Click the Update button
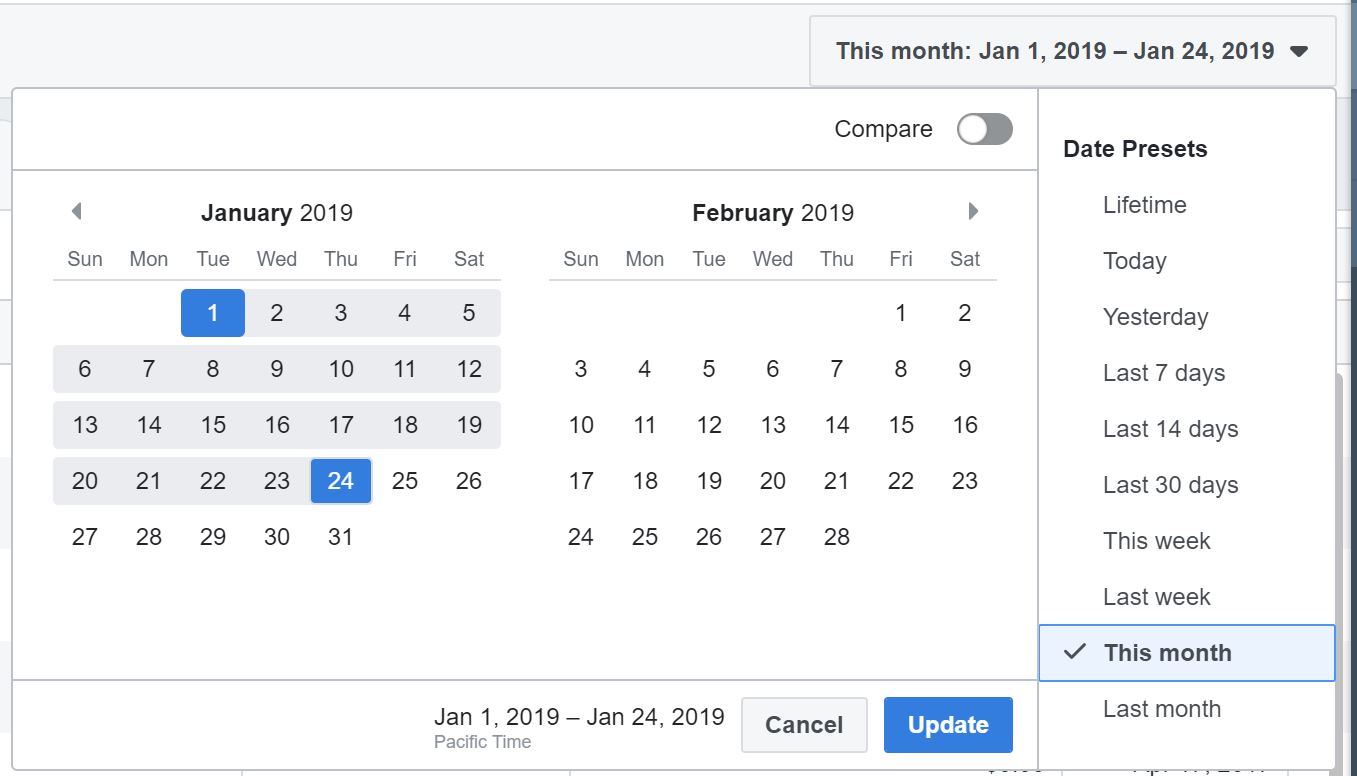Image resolution: width=1357 pixels, height=776 pixels. pyautogui.click(x=948, y=725)
